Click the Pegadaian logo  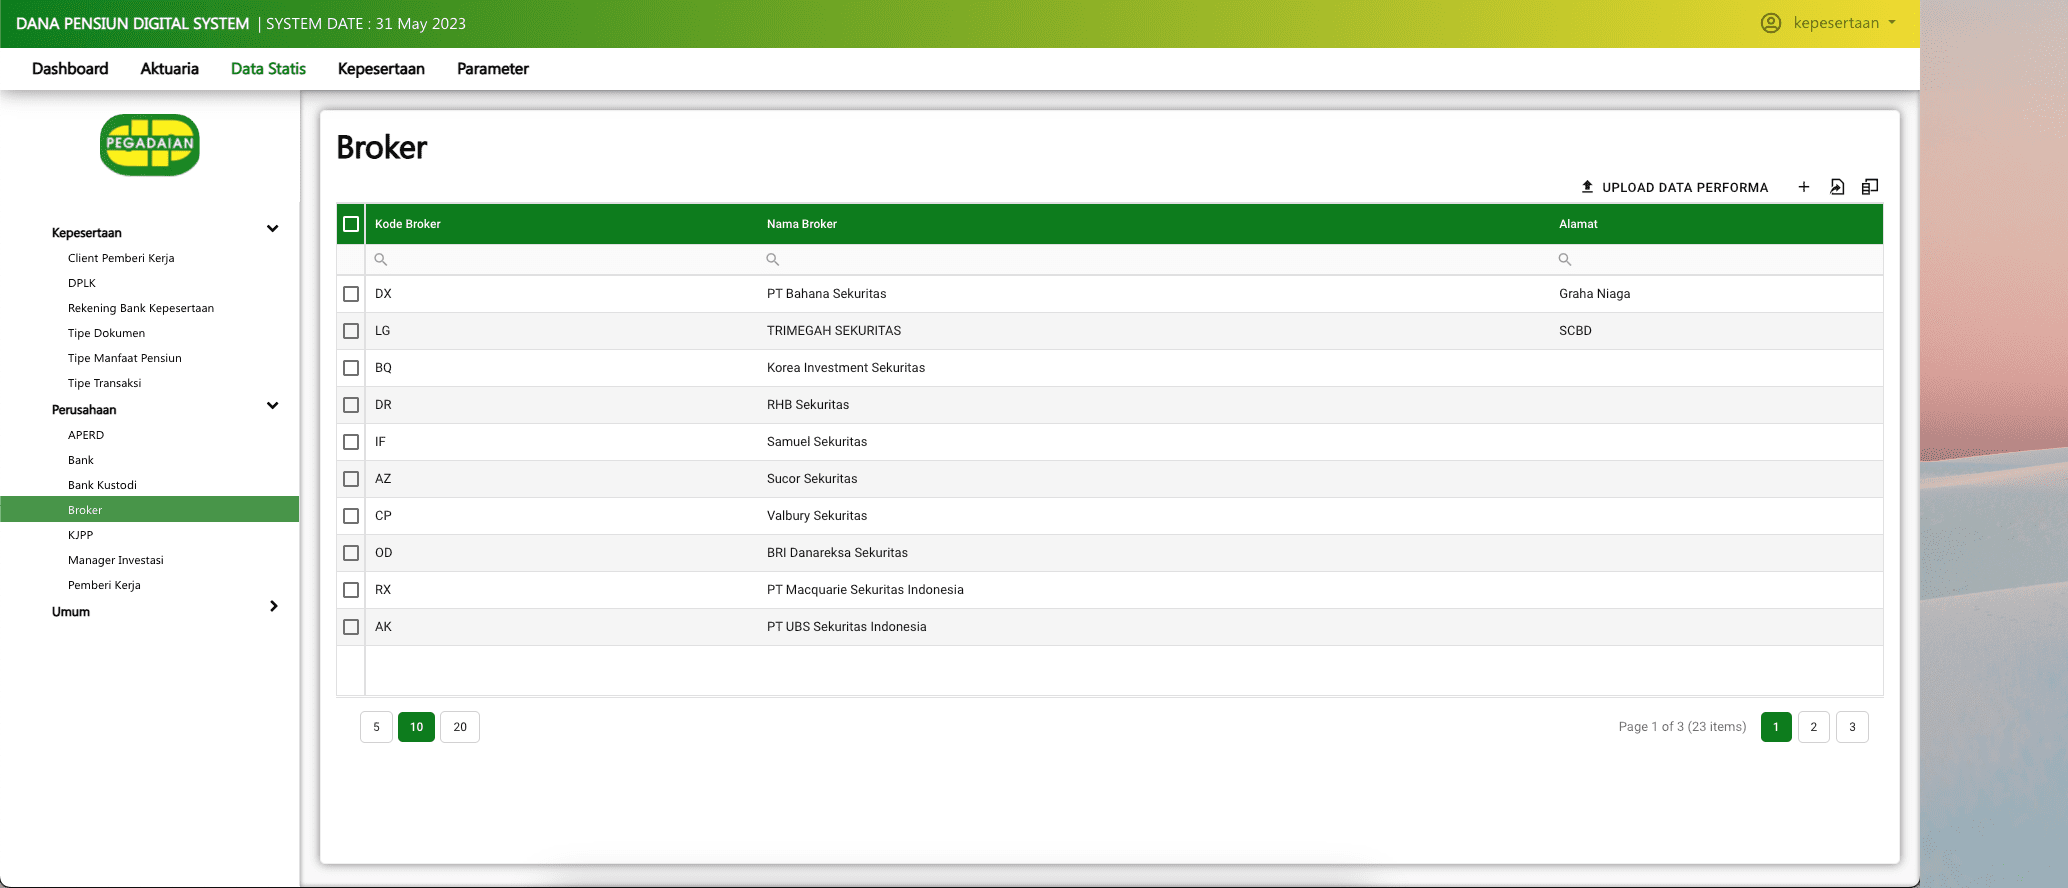pos(150,145)
